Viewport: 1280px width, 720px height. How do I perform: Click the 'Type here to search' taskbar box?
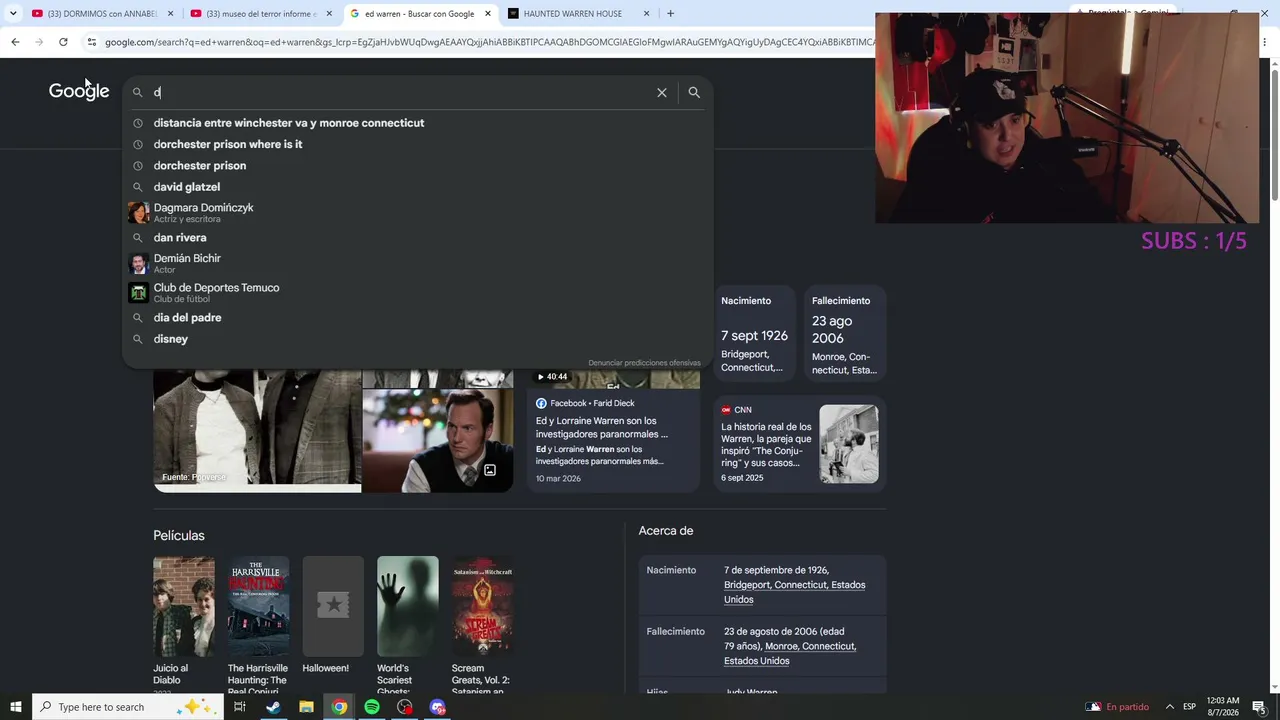127,707
